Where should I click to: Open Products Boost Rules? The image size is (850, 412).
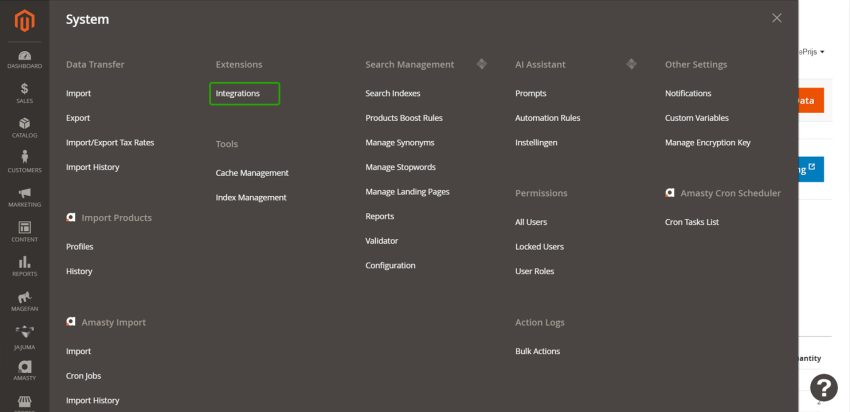[404, 118]
